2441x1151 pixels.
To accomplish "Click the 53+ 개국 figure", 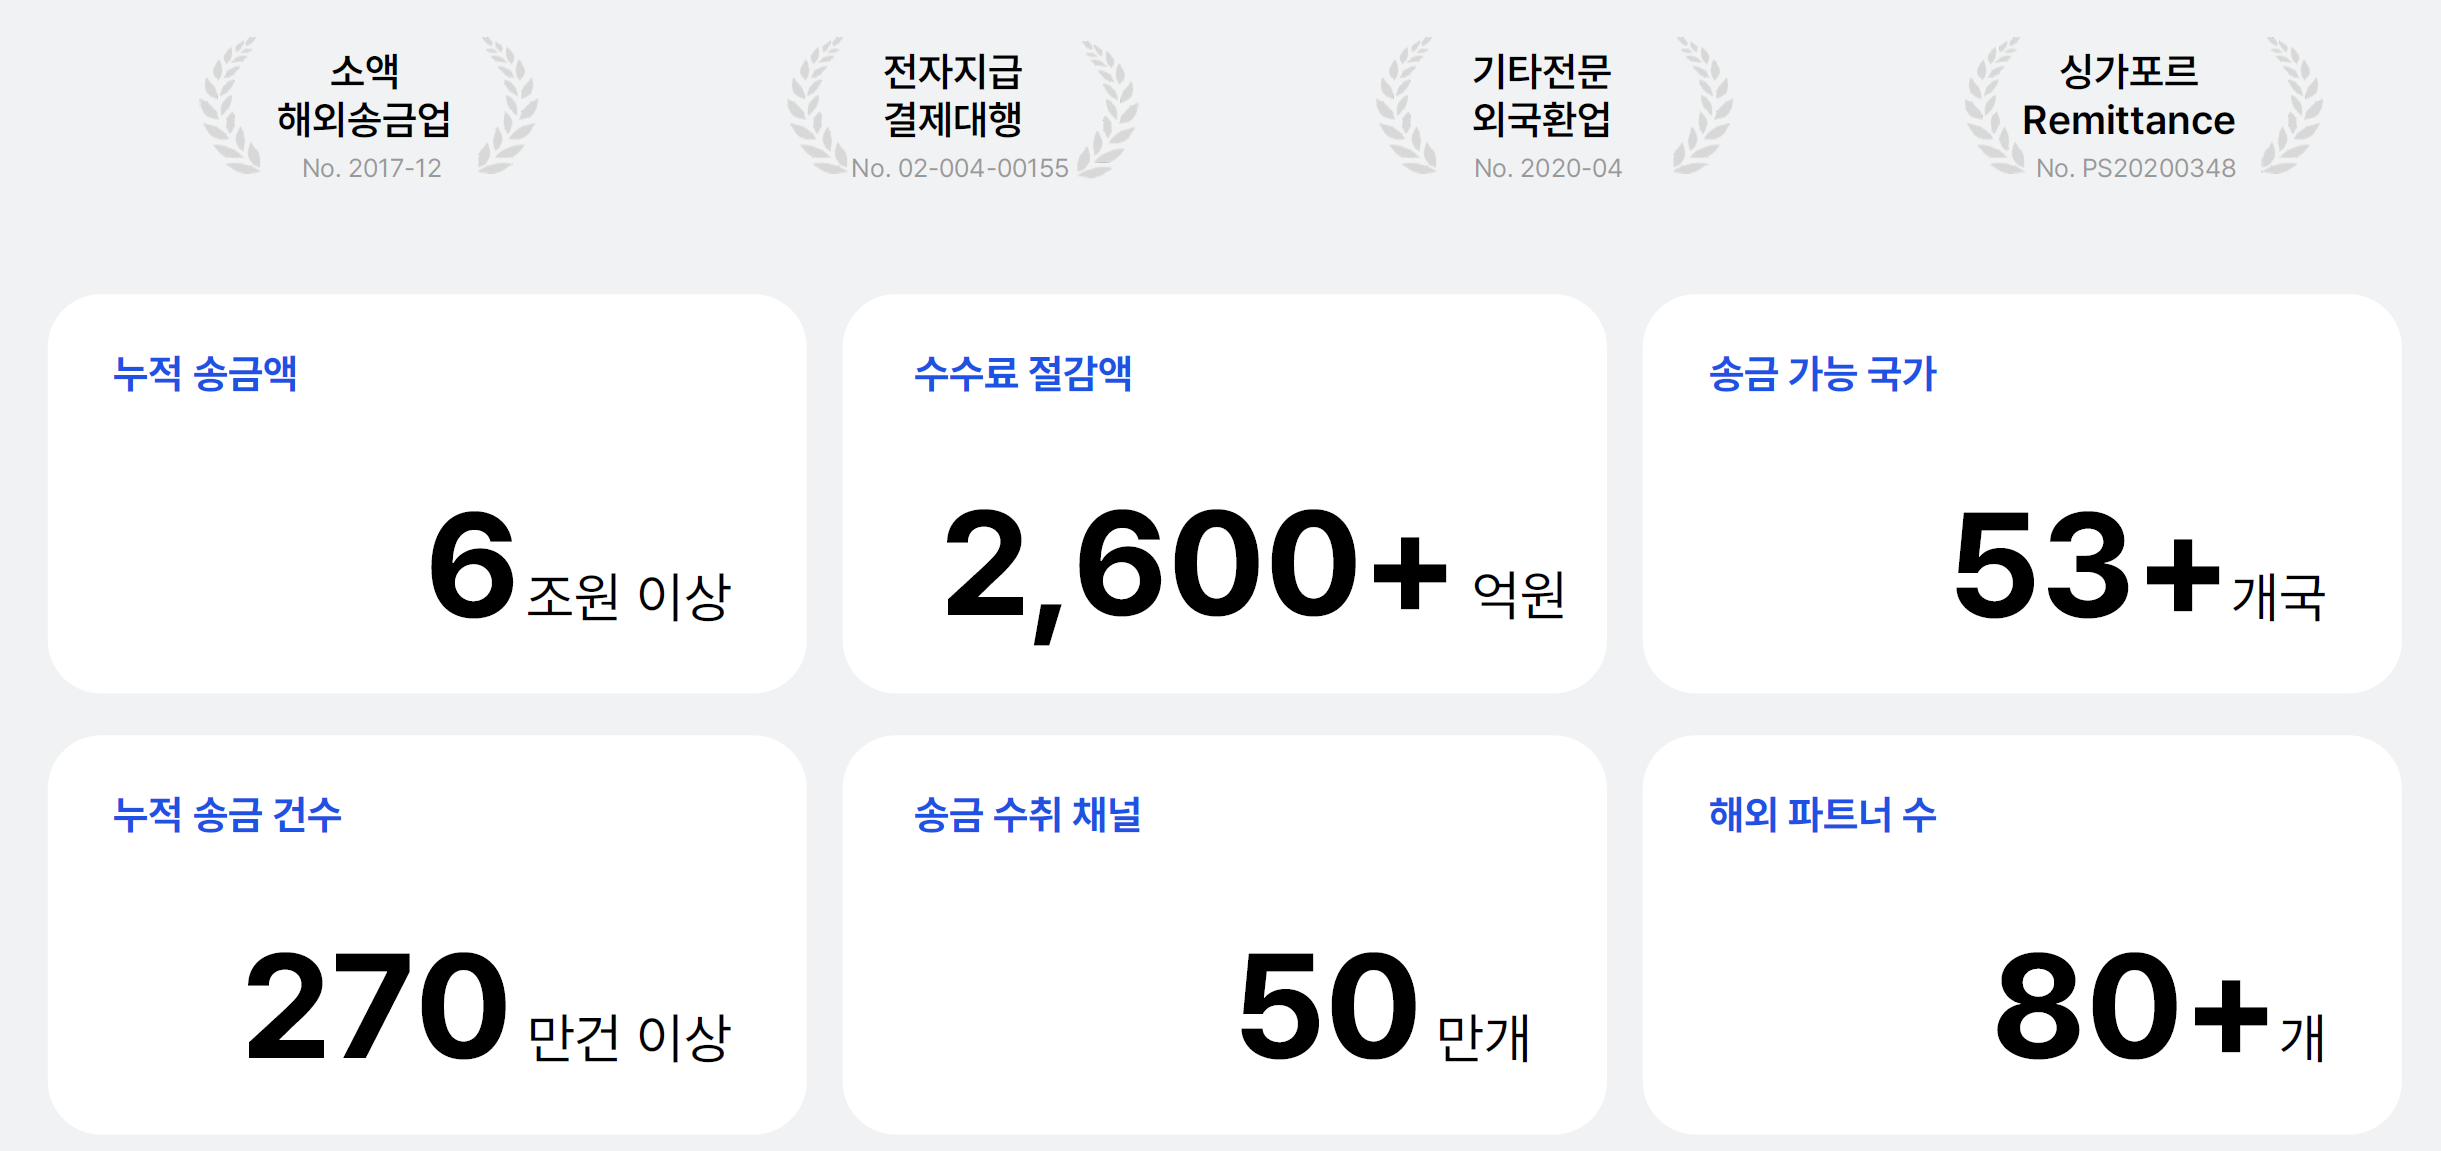I will pyautogui.click(x=2140, y=567).
